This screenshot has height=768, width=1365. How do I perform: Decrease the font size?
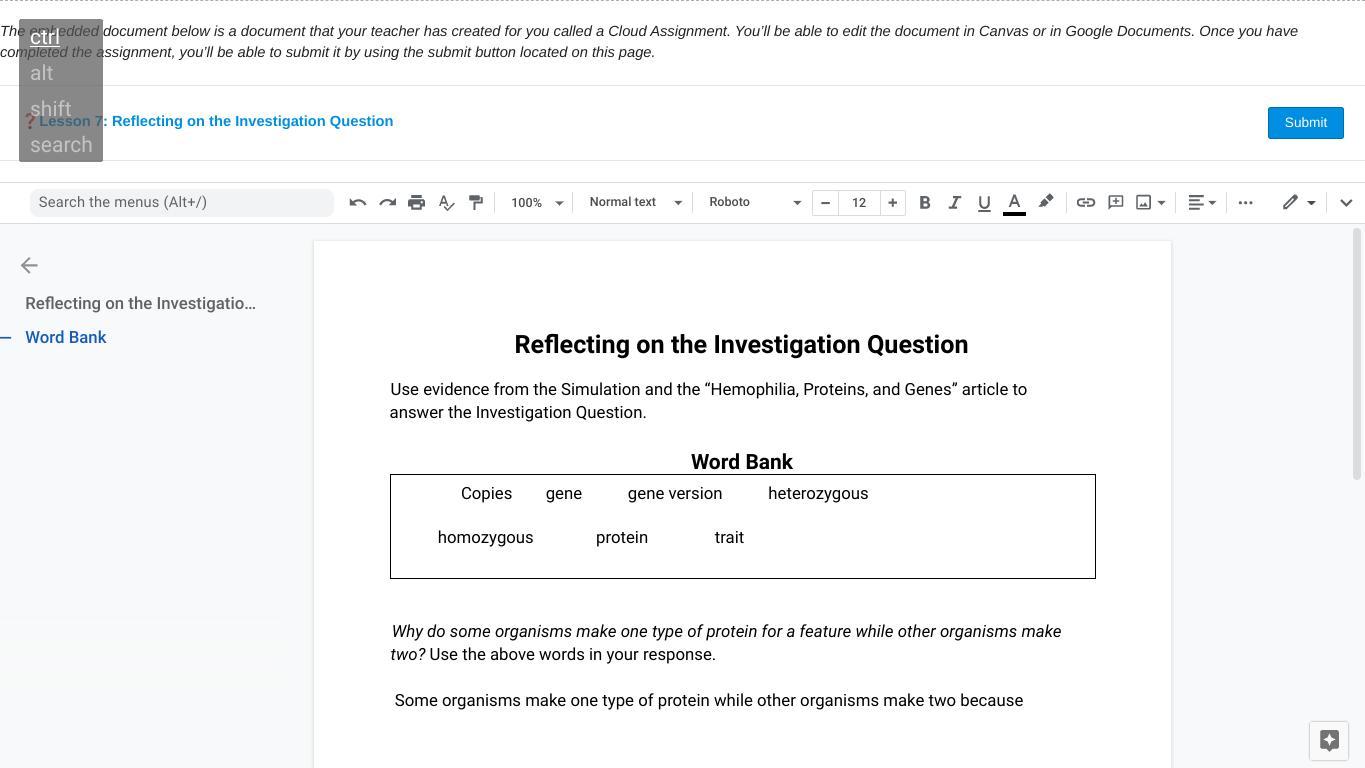825,202
